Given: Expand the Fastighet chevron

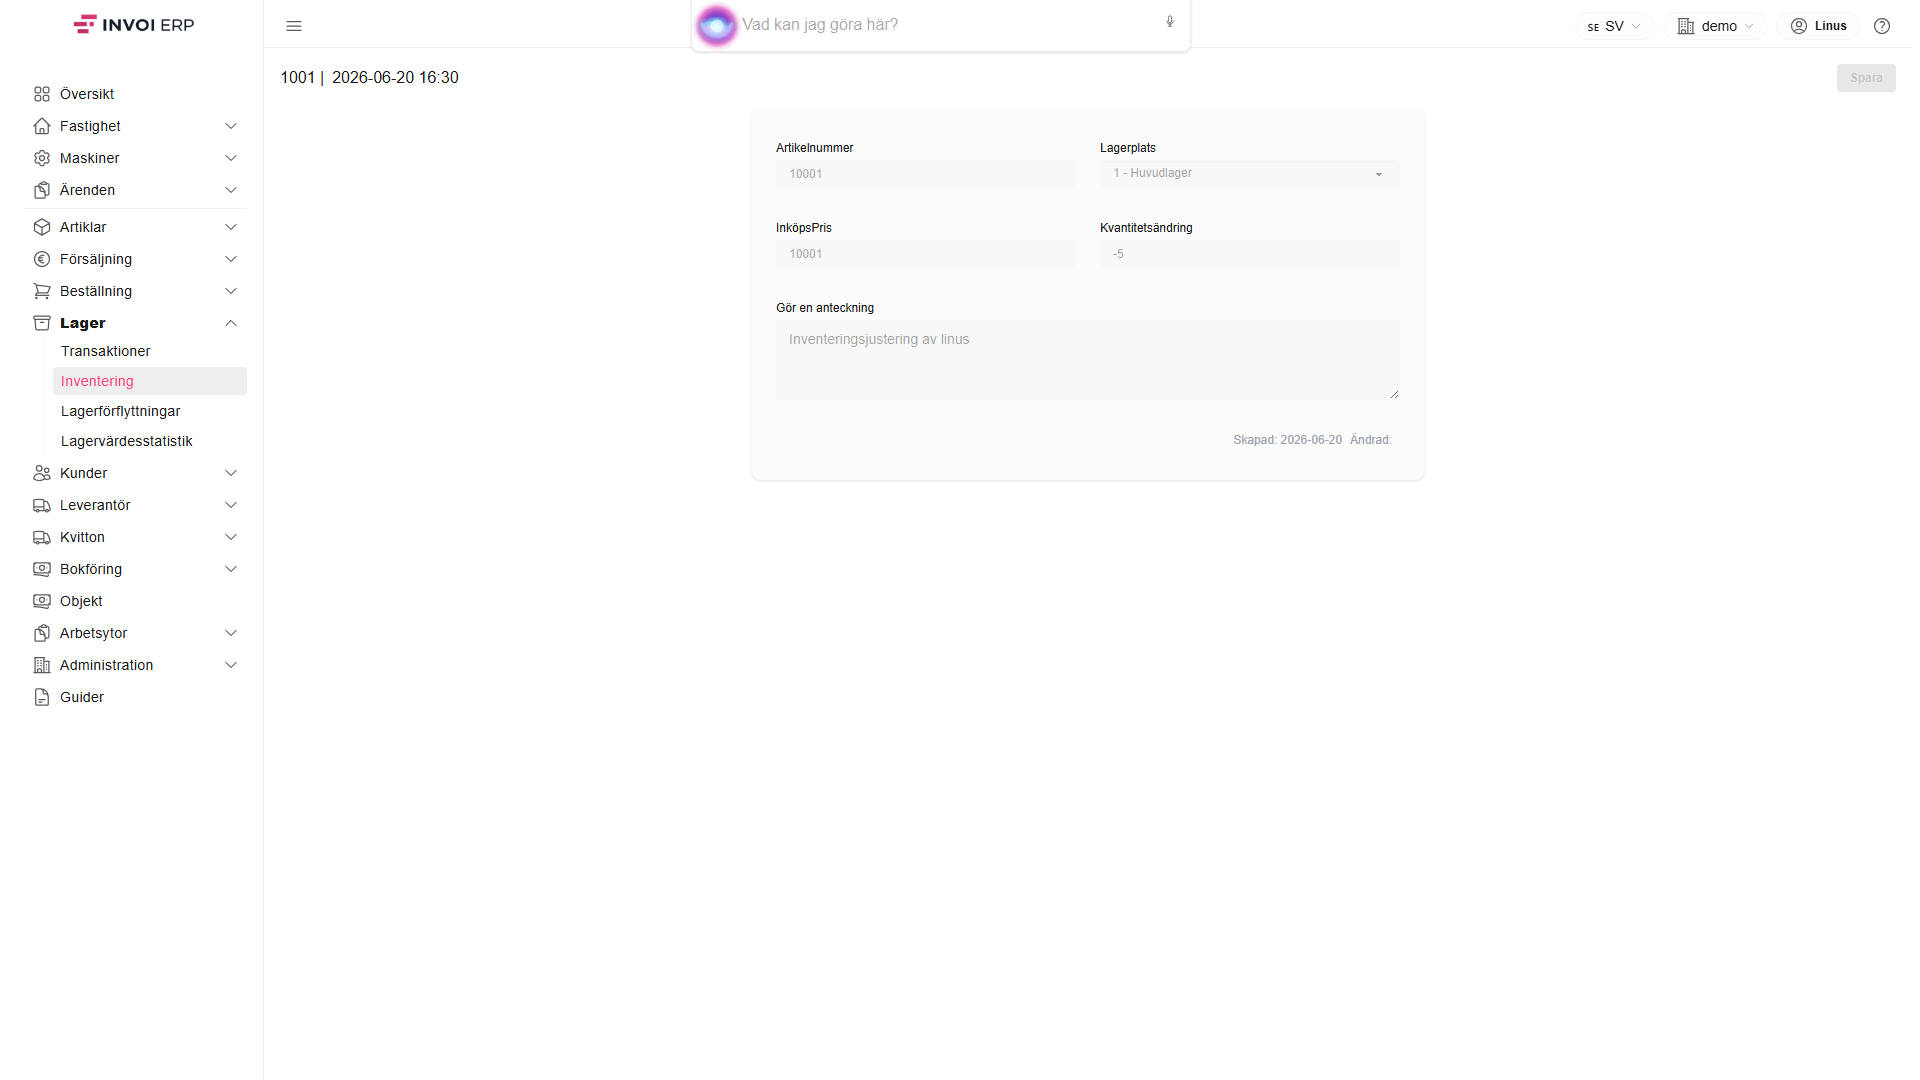Looking at the screenshot, I should 231,126.
